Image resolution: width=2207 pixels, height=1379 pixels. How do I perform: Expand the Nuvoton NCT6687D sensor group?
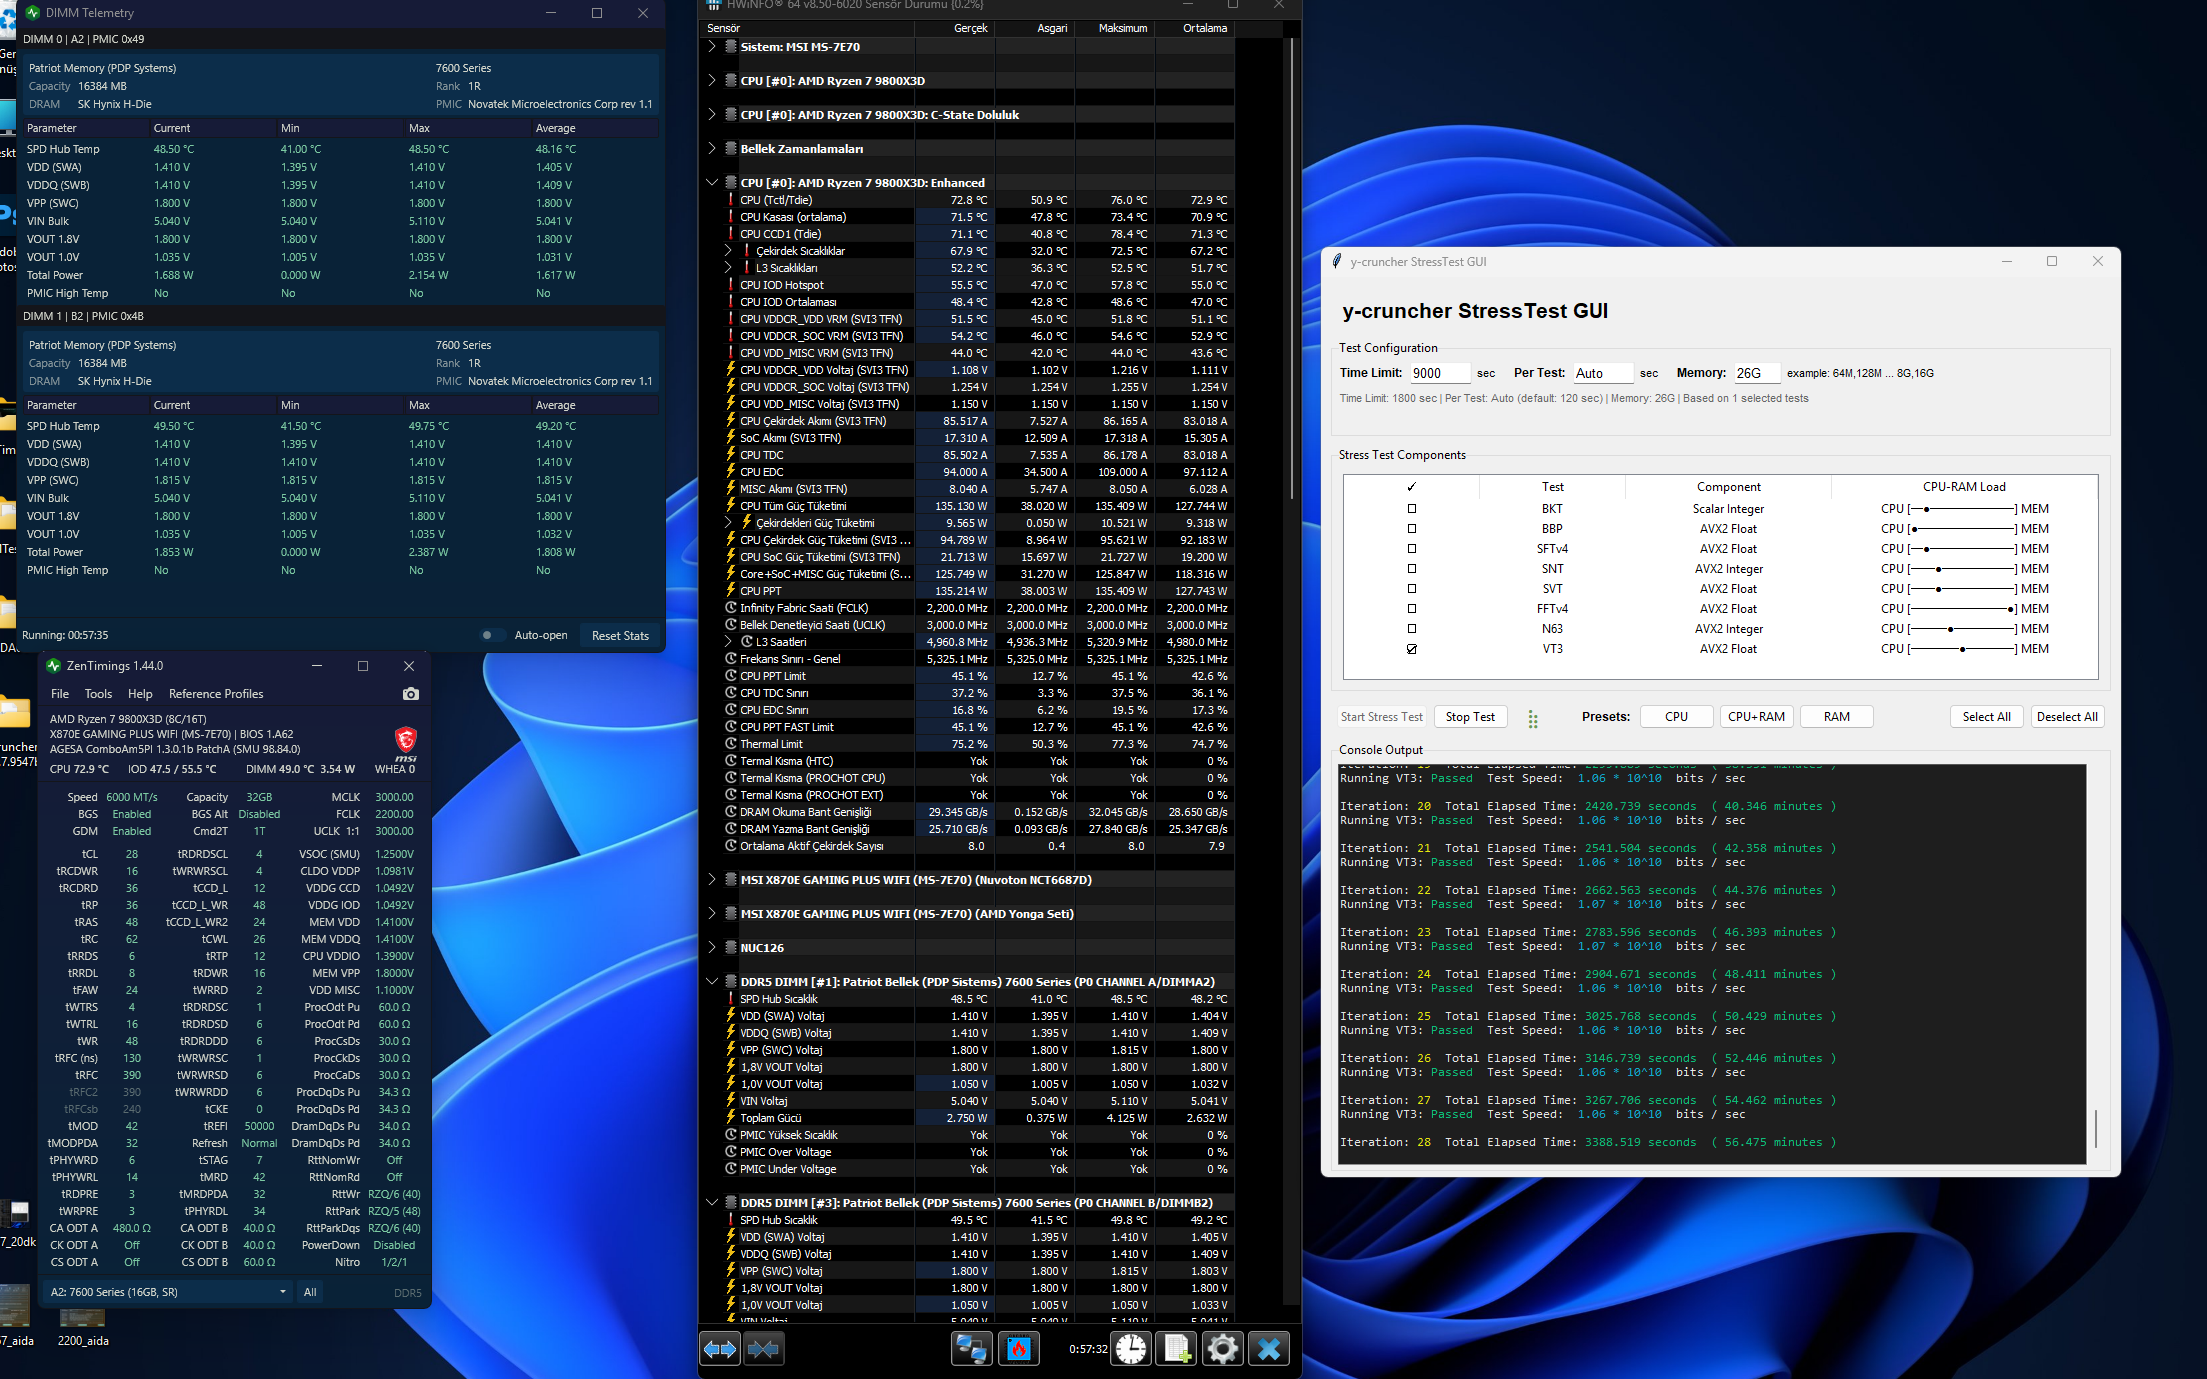coord(712,880)
